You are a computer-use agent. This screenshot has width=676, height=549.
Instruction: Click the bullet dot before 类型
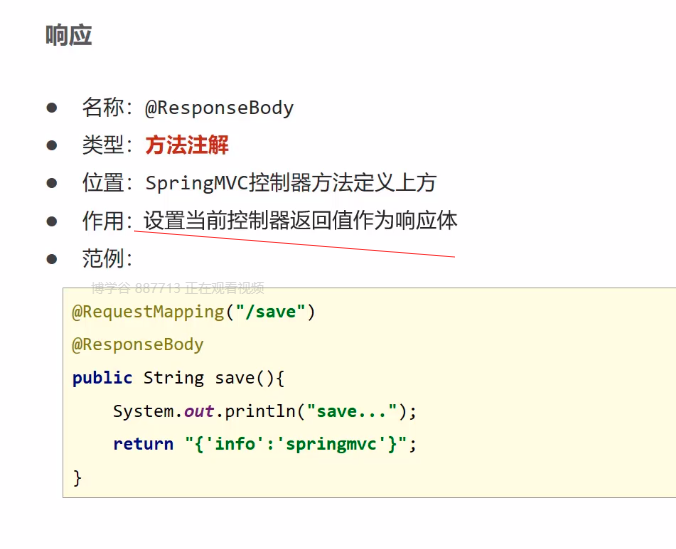(52, 145)
